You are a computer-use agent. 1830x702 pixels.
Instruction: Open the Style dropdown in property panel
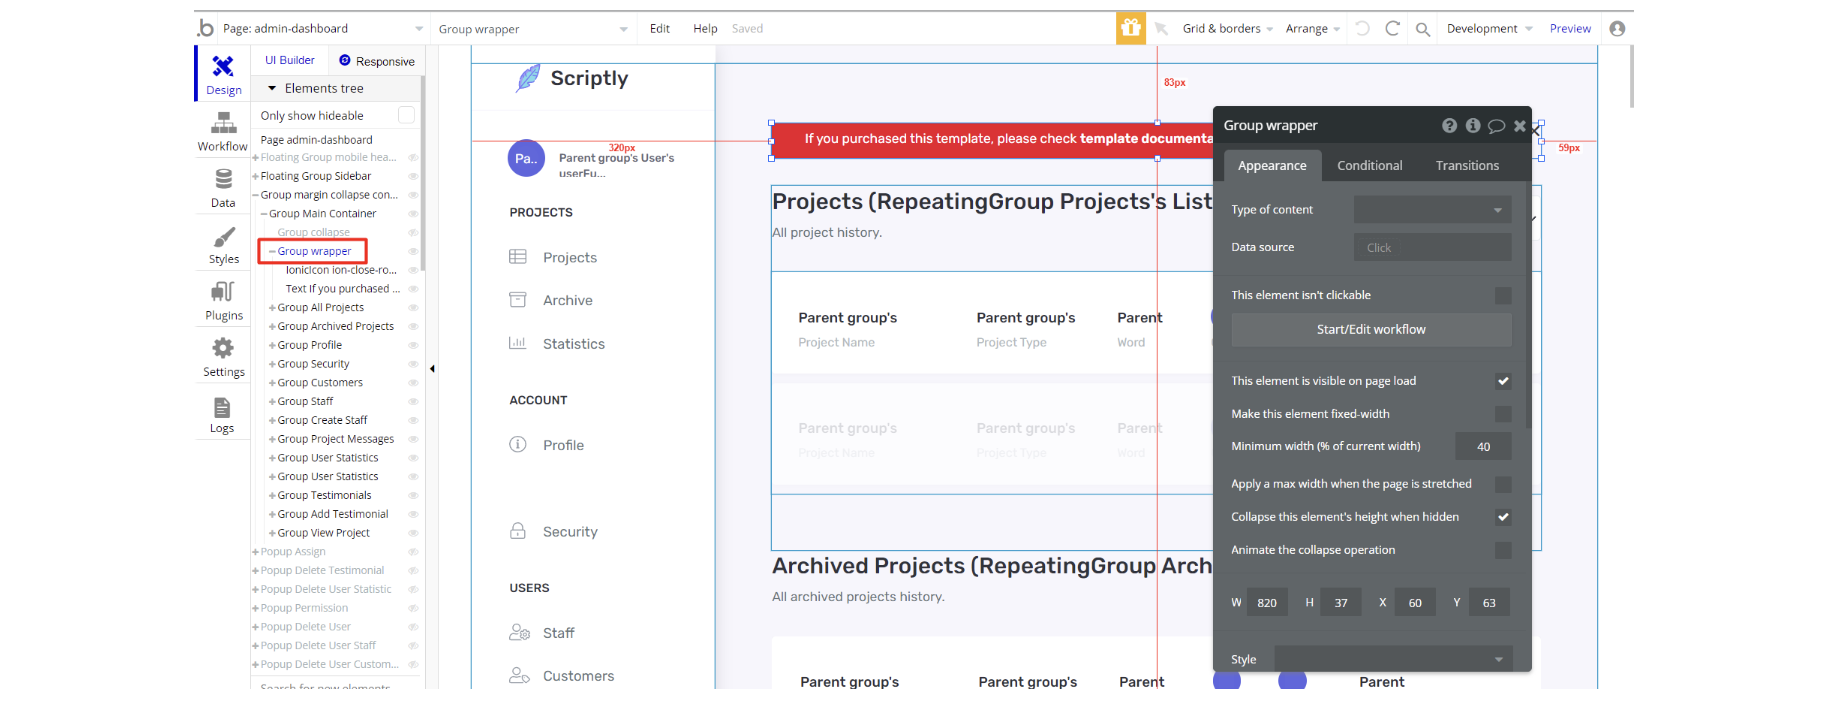tap(1393, 659)
